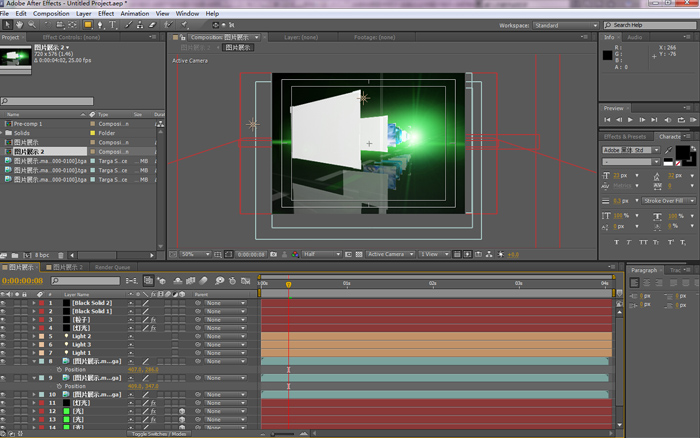
Task: Click the snapshot camera icon in viewer
Action: pyautogui.click(x=272, y=254)
